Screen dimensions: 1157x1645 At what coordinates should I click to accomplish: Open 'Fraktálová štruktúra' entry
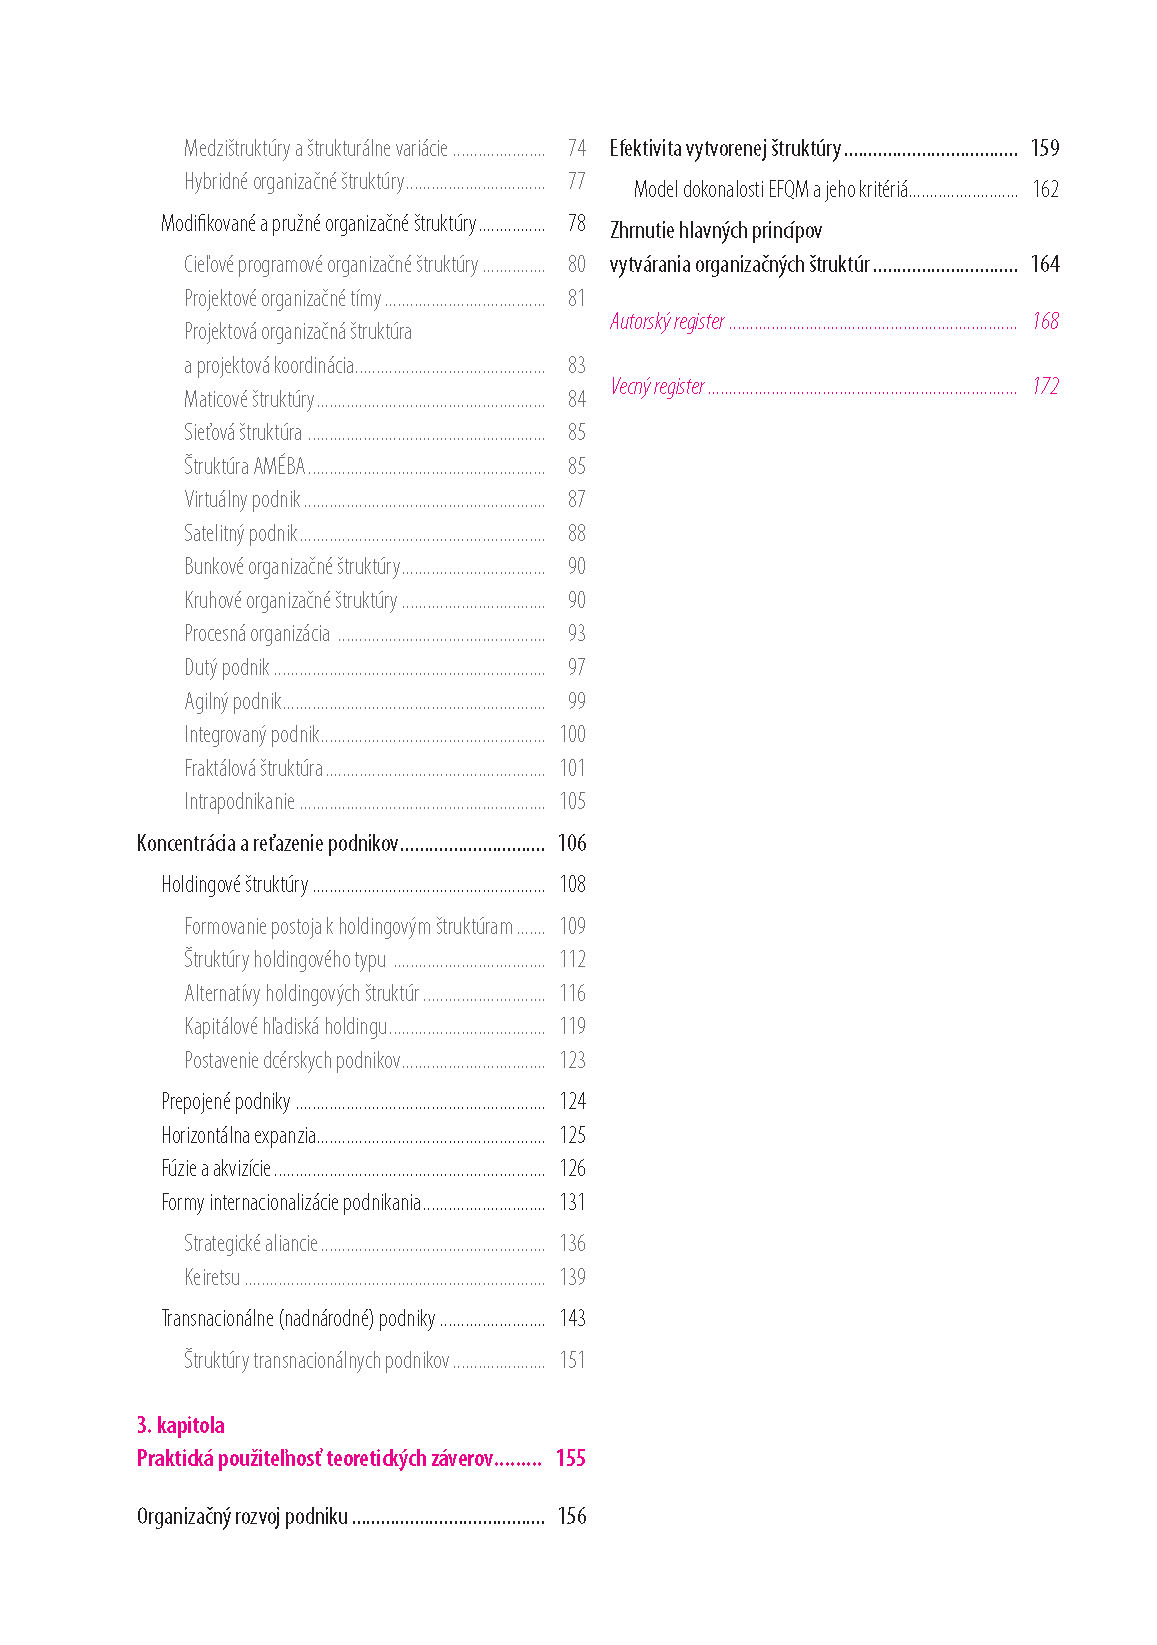pos(253,769)
